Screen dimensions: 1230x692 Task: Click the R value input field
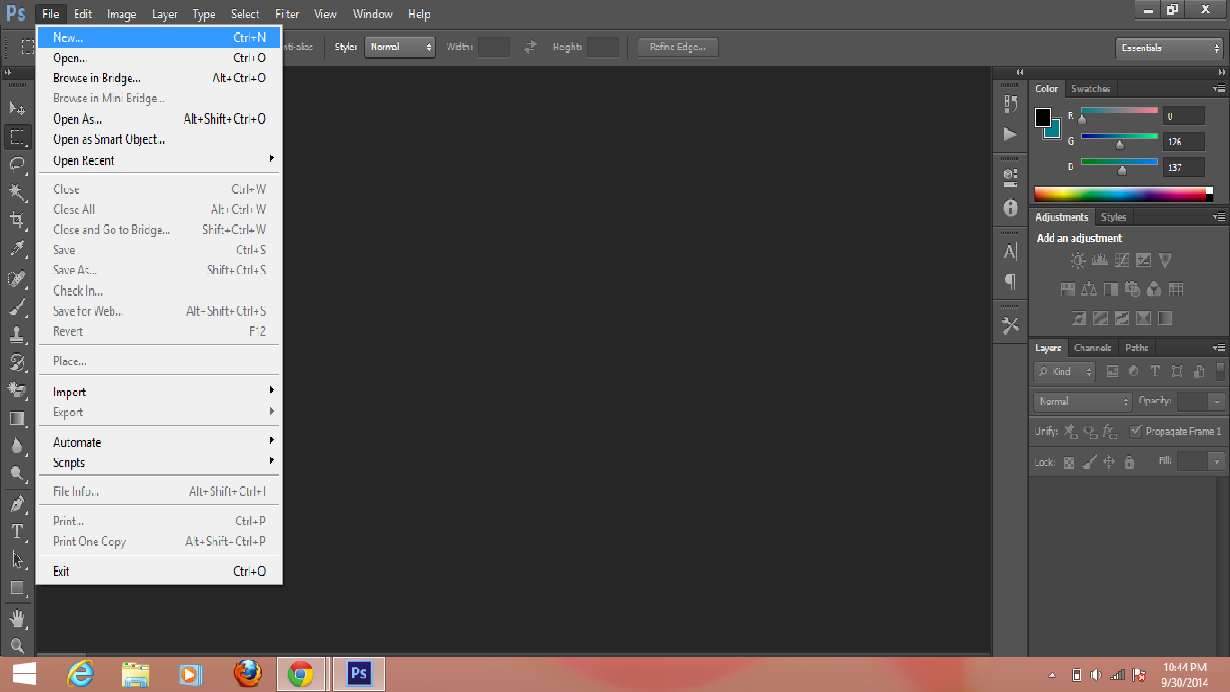coord(1183,116)
